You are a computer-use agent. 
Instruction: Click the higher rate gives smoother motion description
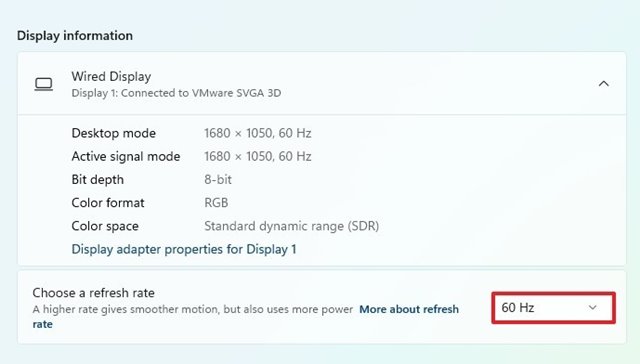pos(193,309)
